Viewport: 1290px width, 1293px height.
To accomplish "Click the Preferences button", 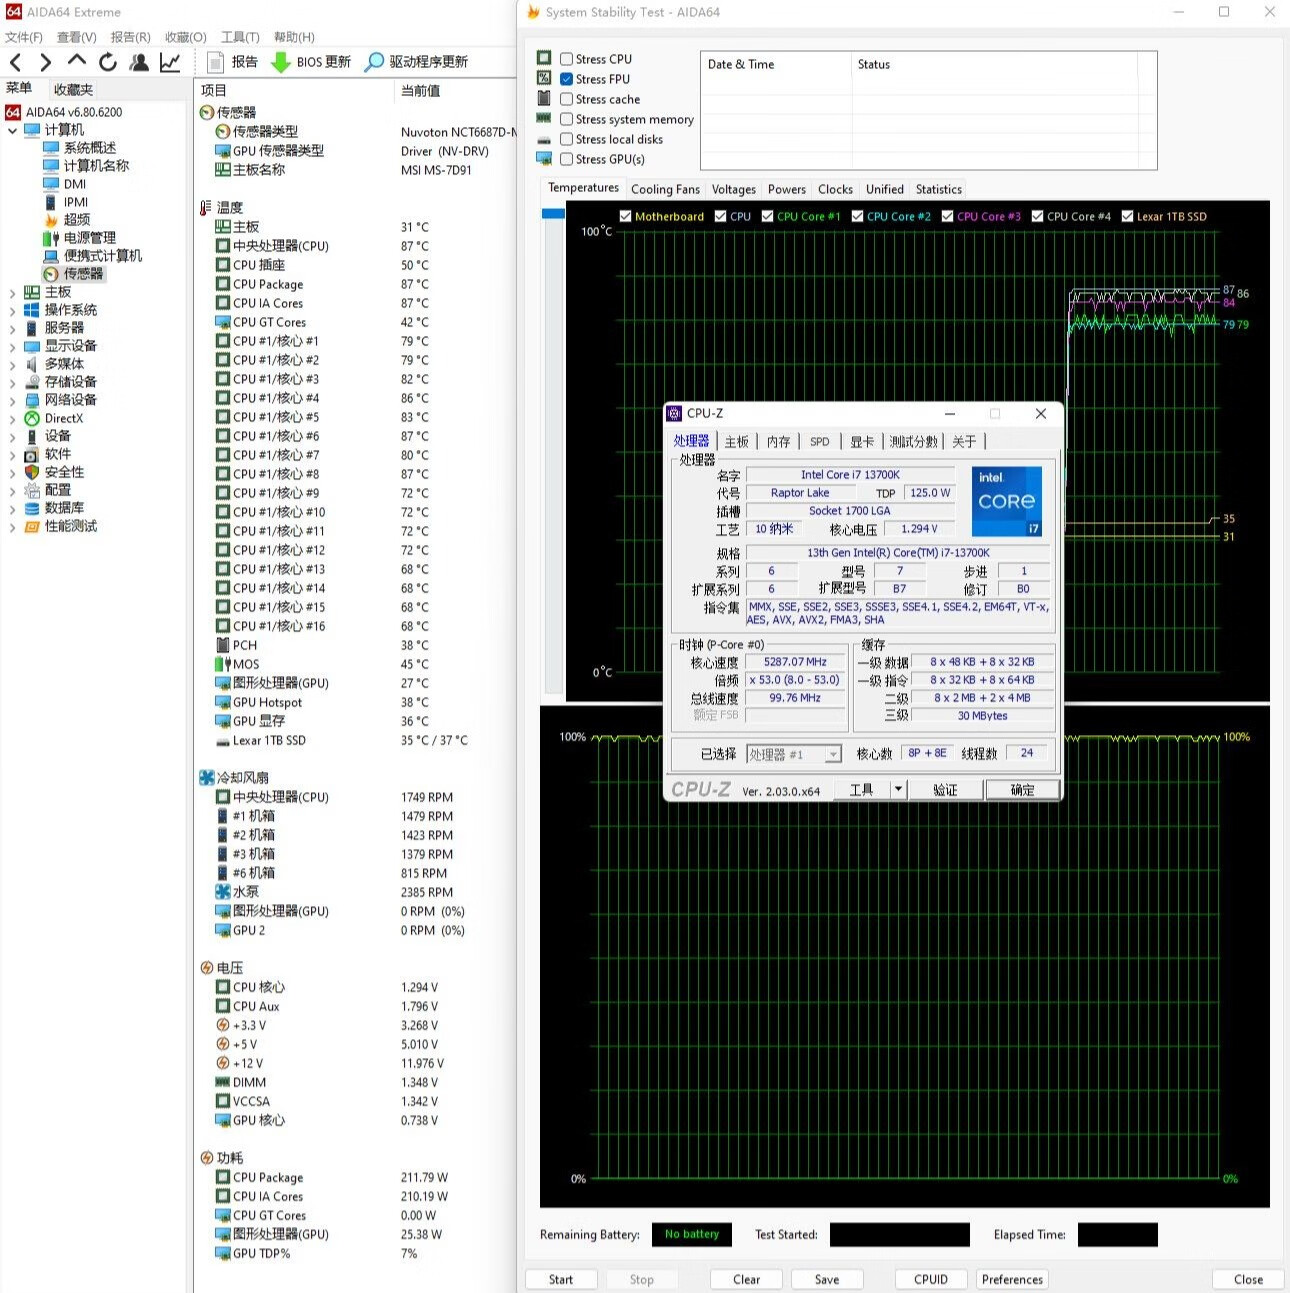I will (1012, 1279).
